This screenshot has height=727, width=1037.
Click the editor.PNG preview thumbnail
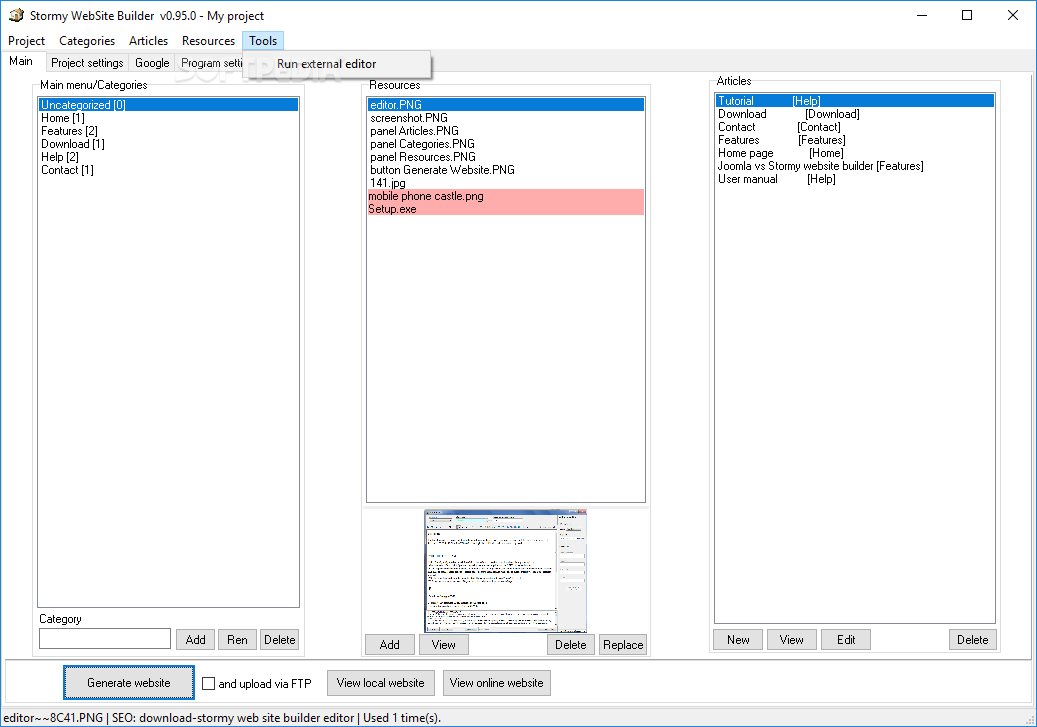pos(506,571)
